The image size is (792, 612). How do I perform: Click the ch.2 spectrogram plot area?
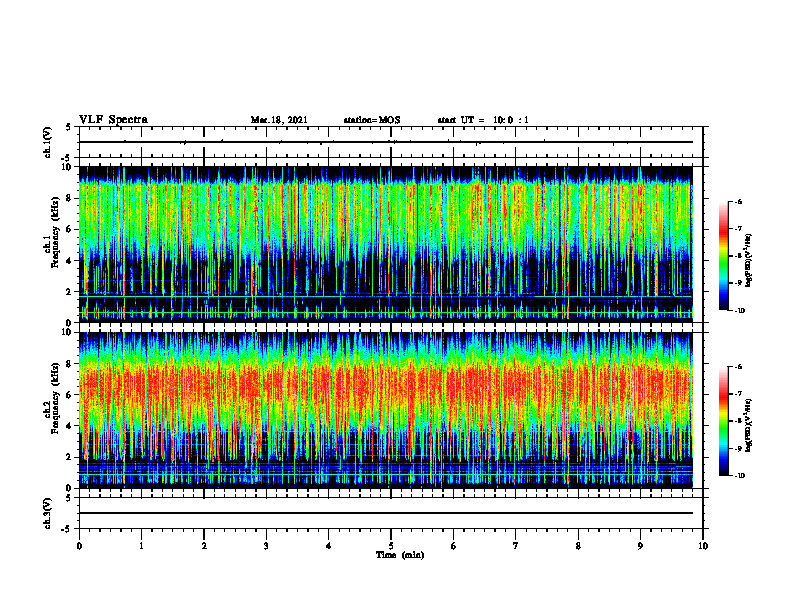tap(386, 410)
